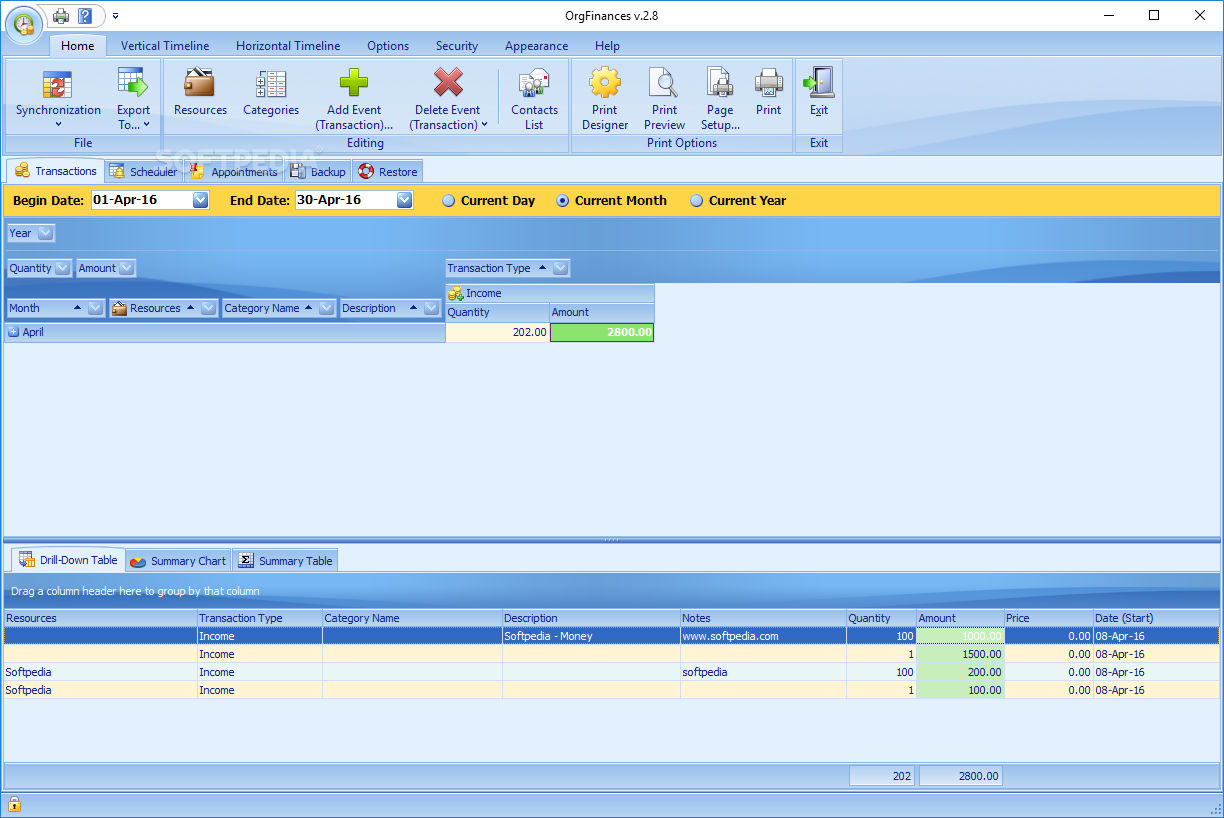Open the Security ribbon tab

click(457, 46)
